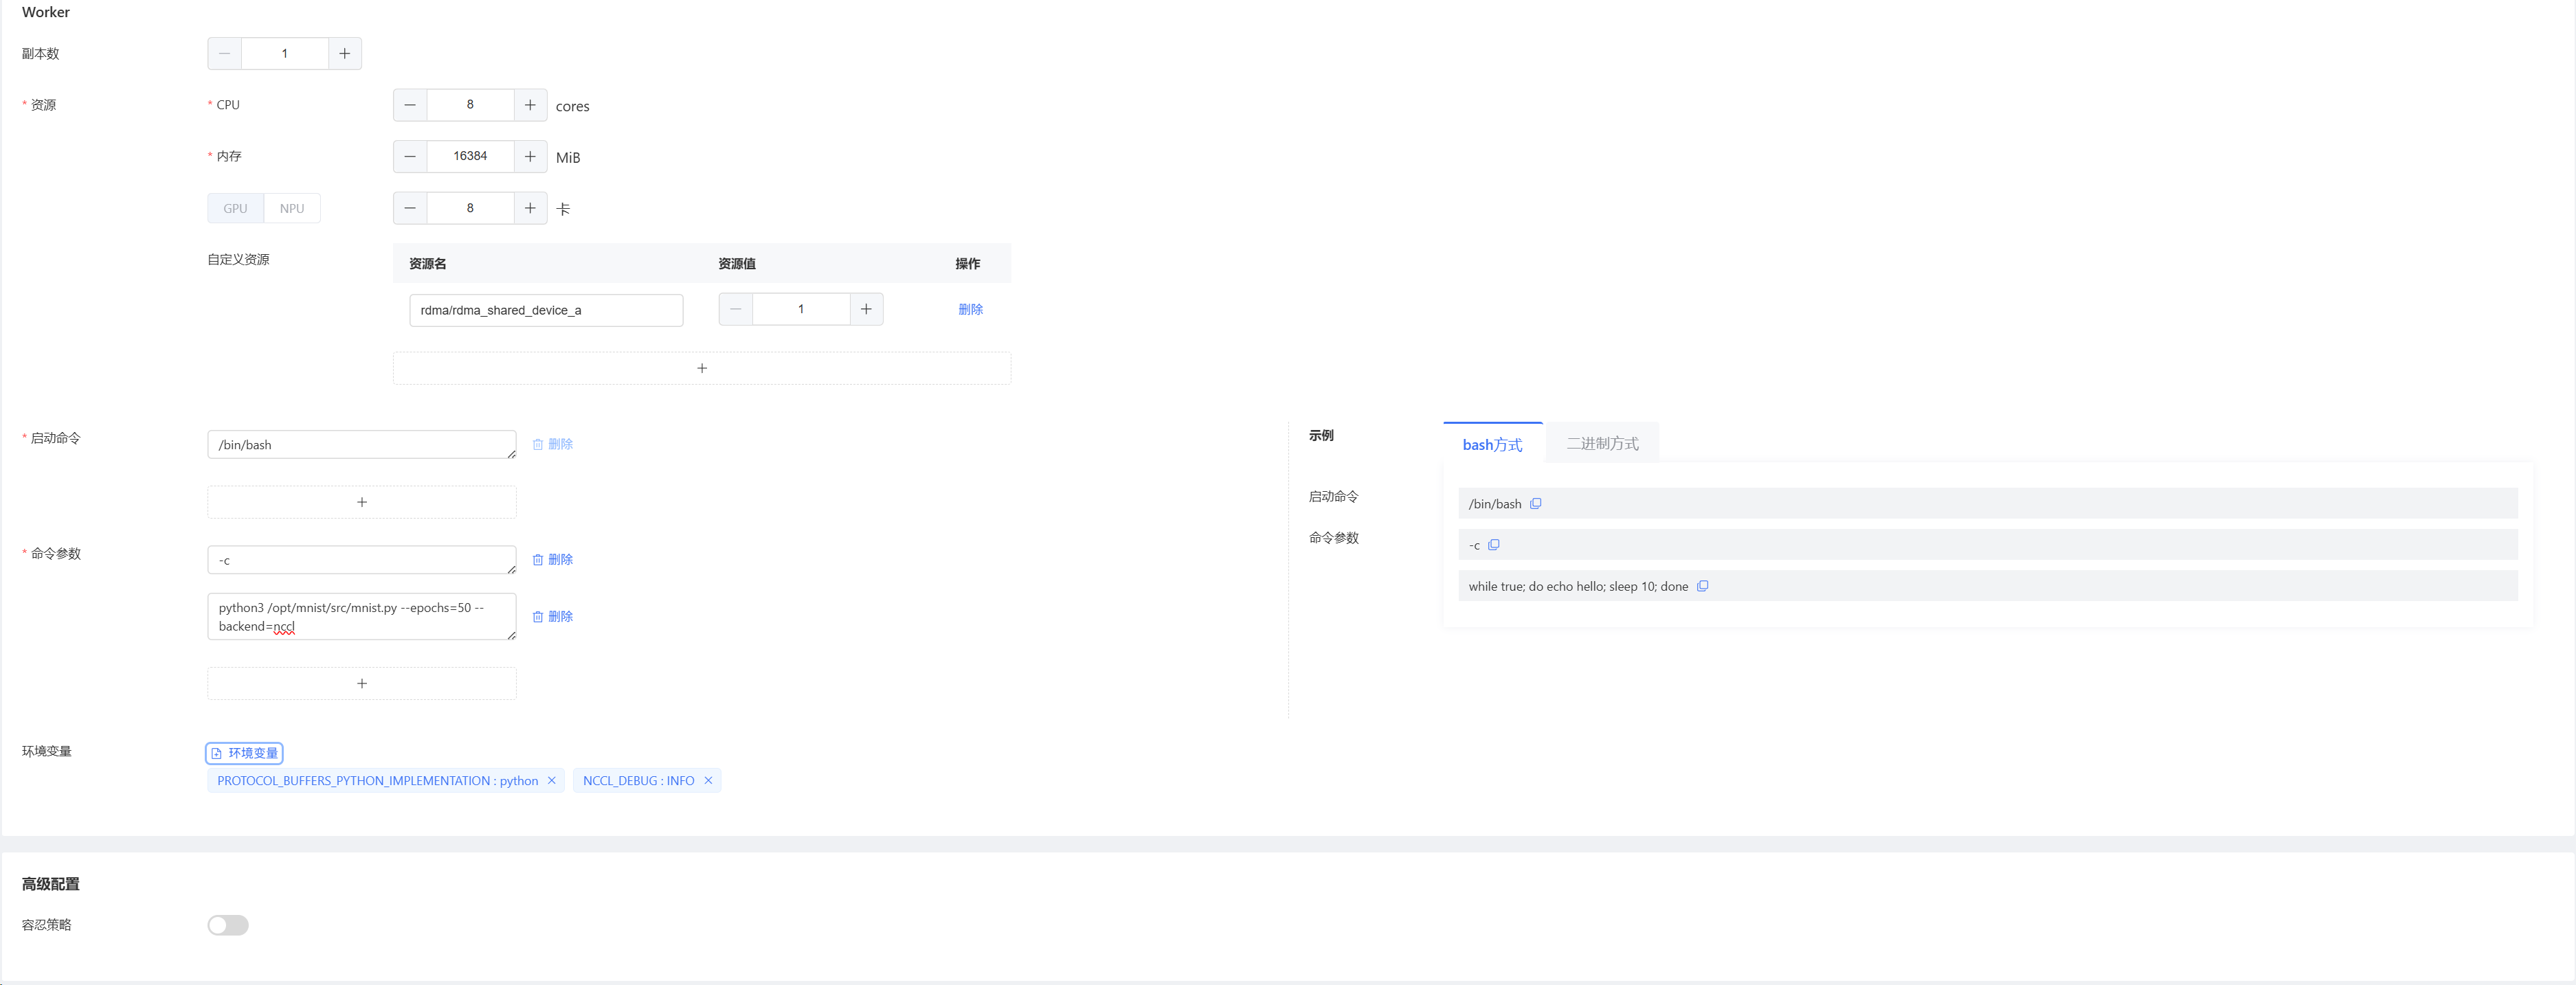Toggle the 容忍策略 switch

tap(228, 925)
